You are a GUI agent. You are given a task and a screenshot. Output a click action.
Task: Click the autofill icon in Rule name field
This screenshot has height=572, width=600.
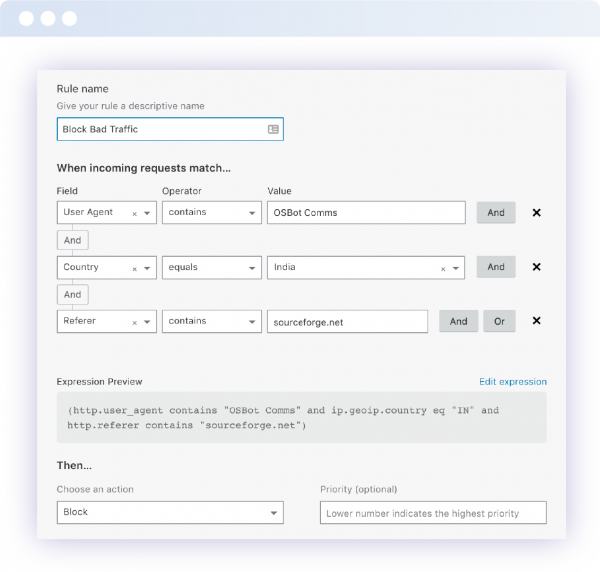pyautogui.click(x=273, y=129)
